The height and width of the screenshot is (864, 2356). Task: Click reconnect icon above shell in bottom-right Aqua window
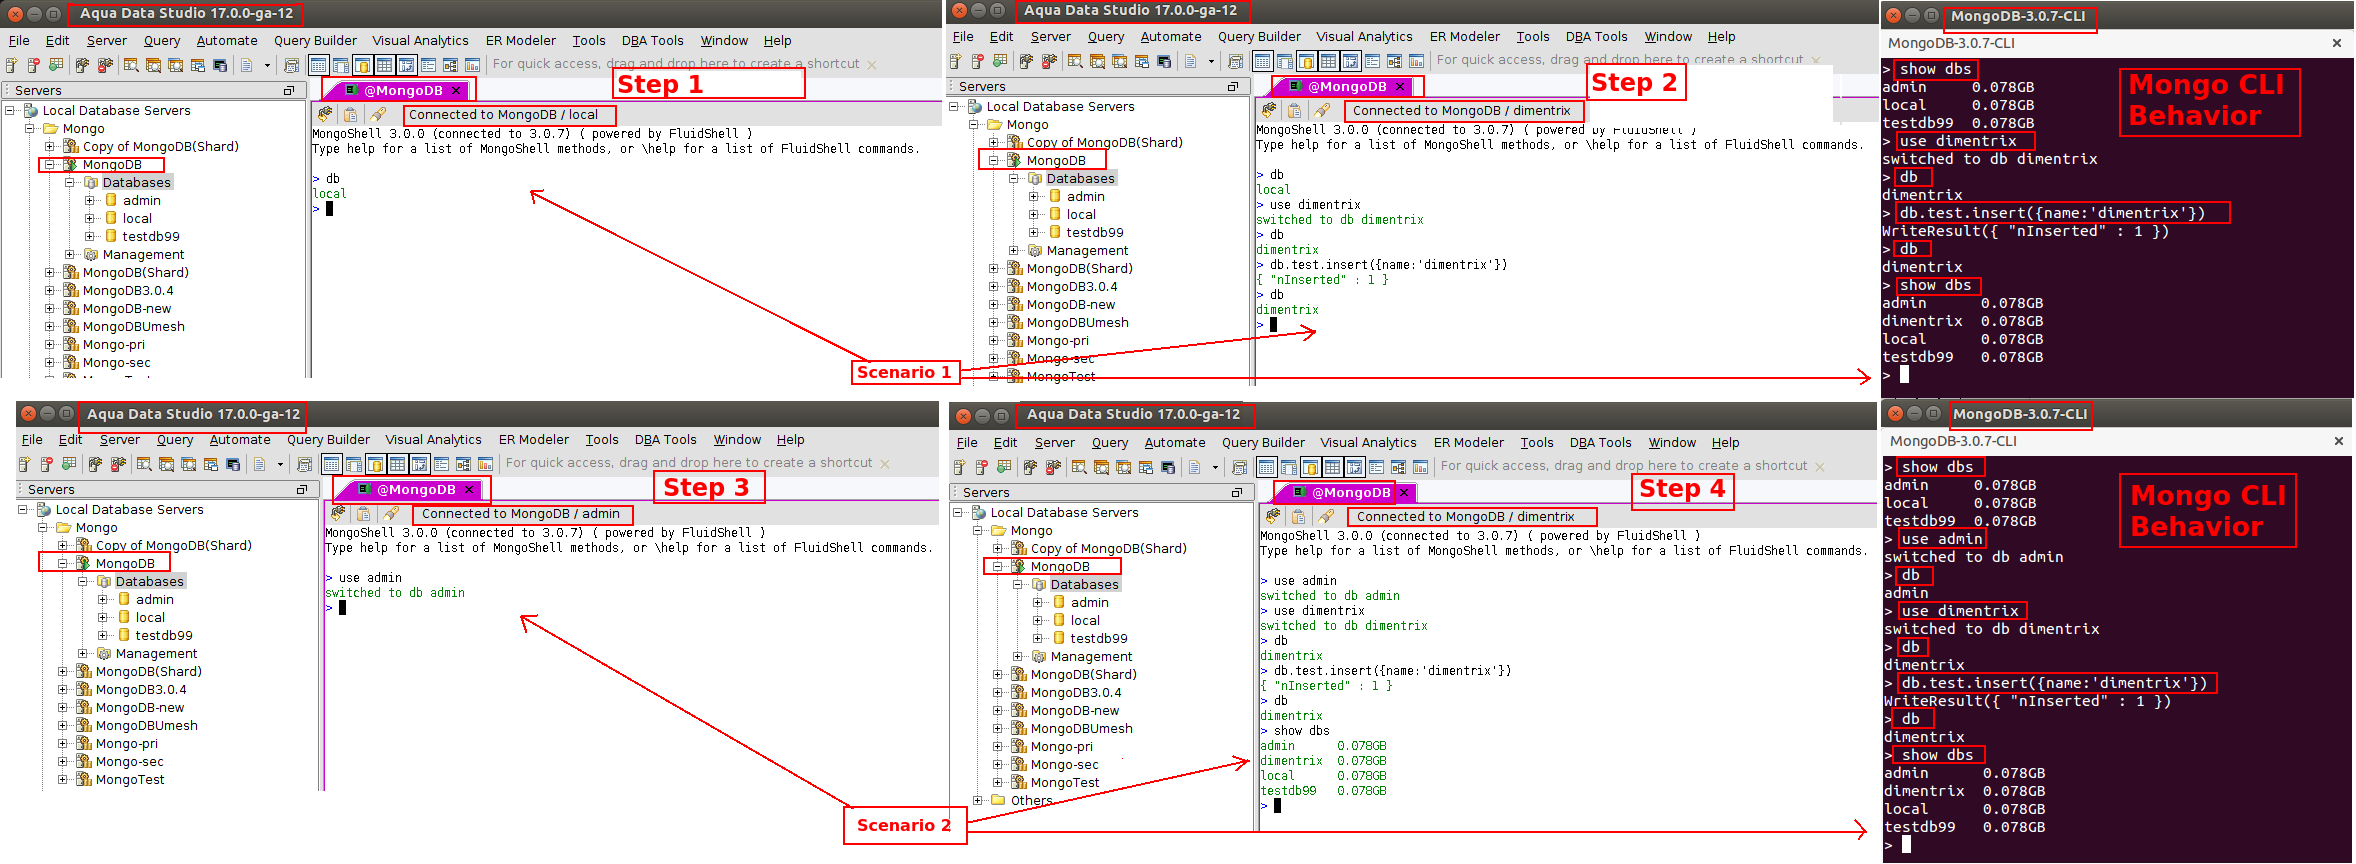point(1273,516)
